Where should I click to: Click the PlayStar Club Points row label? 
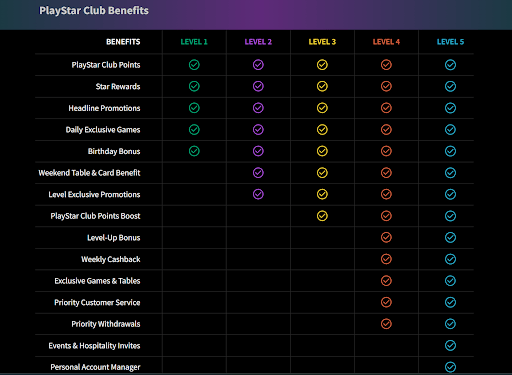tap(106, 65)
